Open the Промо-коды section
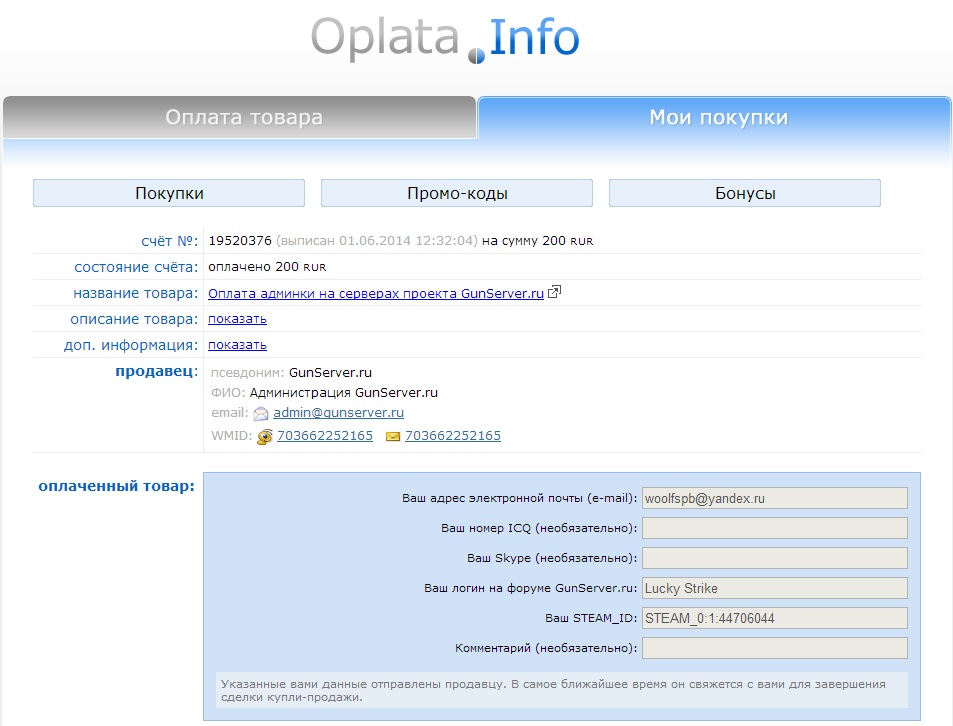The height and width of the screenshot is (726, 953). coord(457,193)
